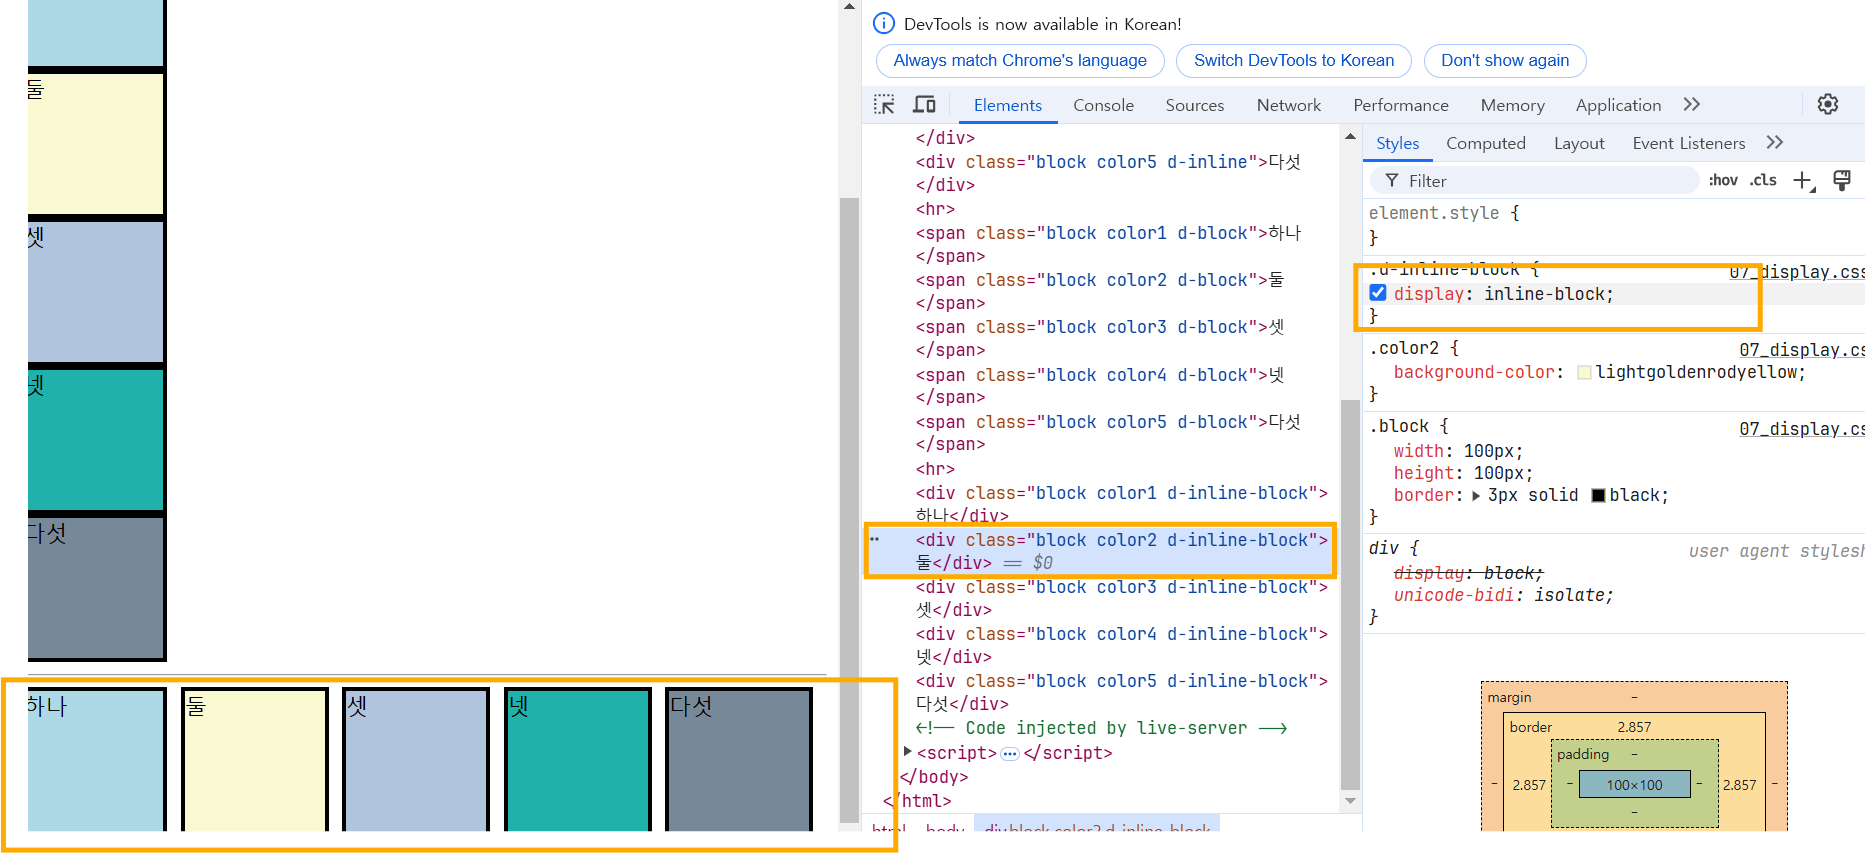Open 07_display.css link beside .color2 rule
This screenshot has height=853, width=1865.
1801,350
